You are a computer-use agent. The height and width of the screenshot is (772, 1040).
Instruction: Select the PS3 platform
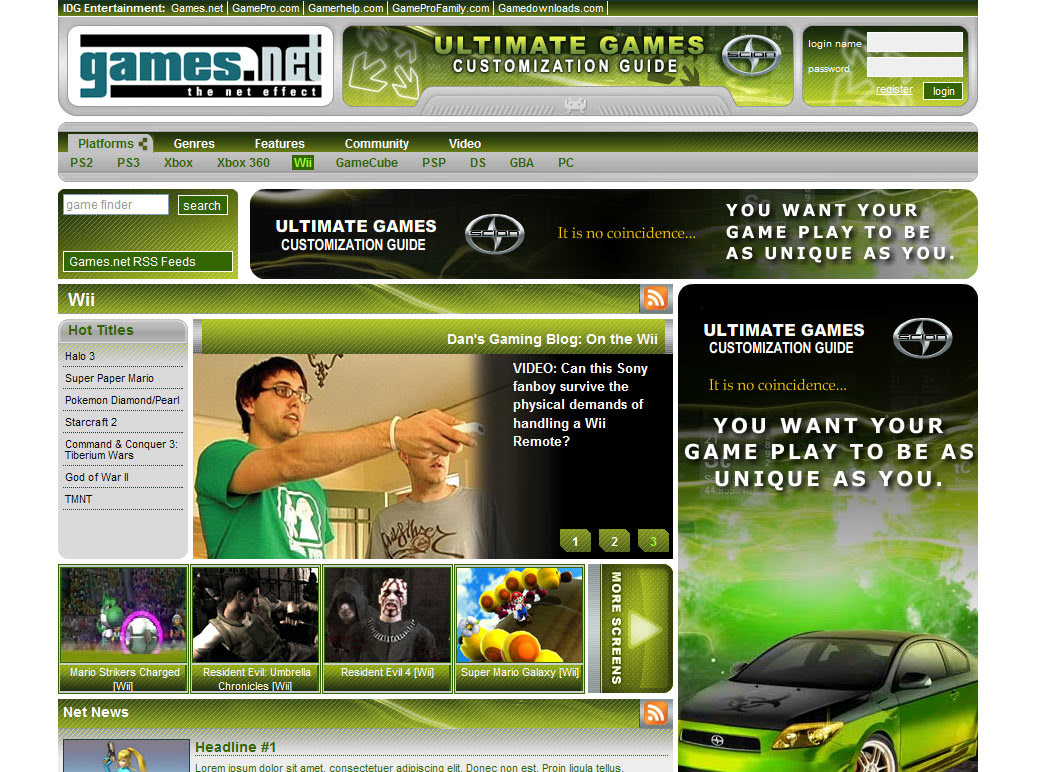pos(128,162)
